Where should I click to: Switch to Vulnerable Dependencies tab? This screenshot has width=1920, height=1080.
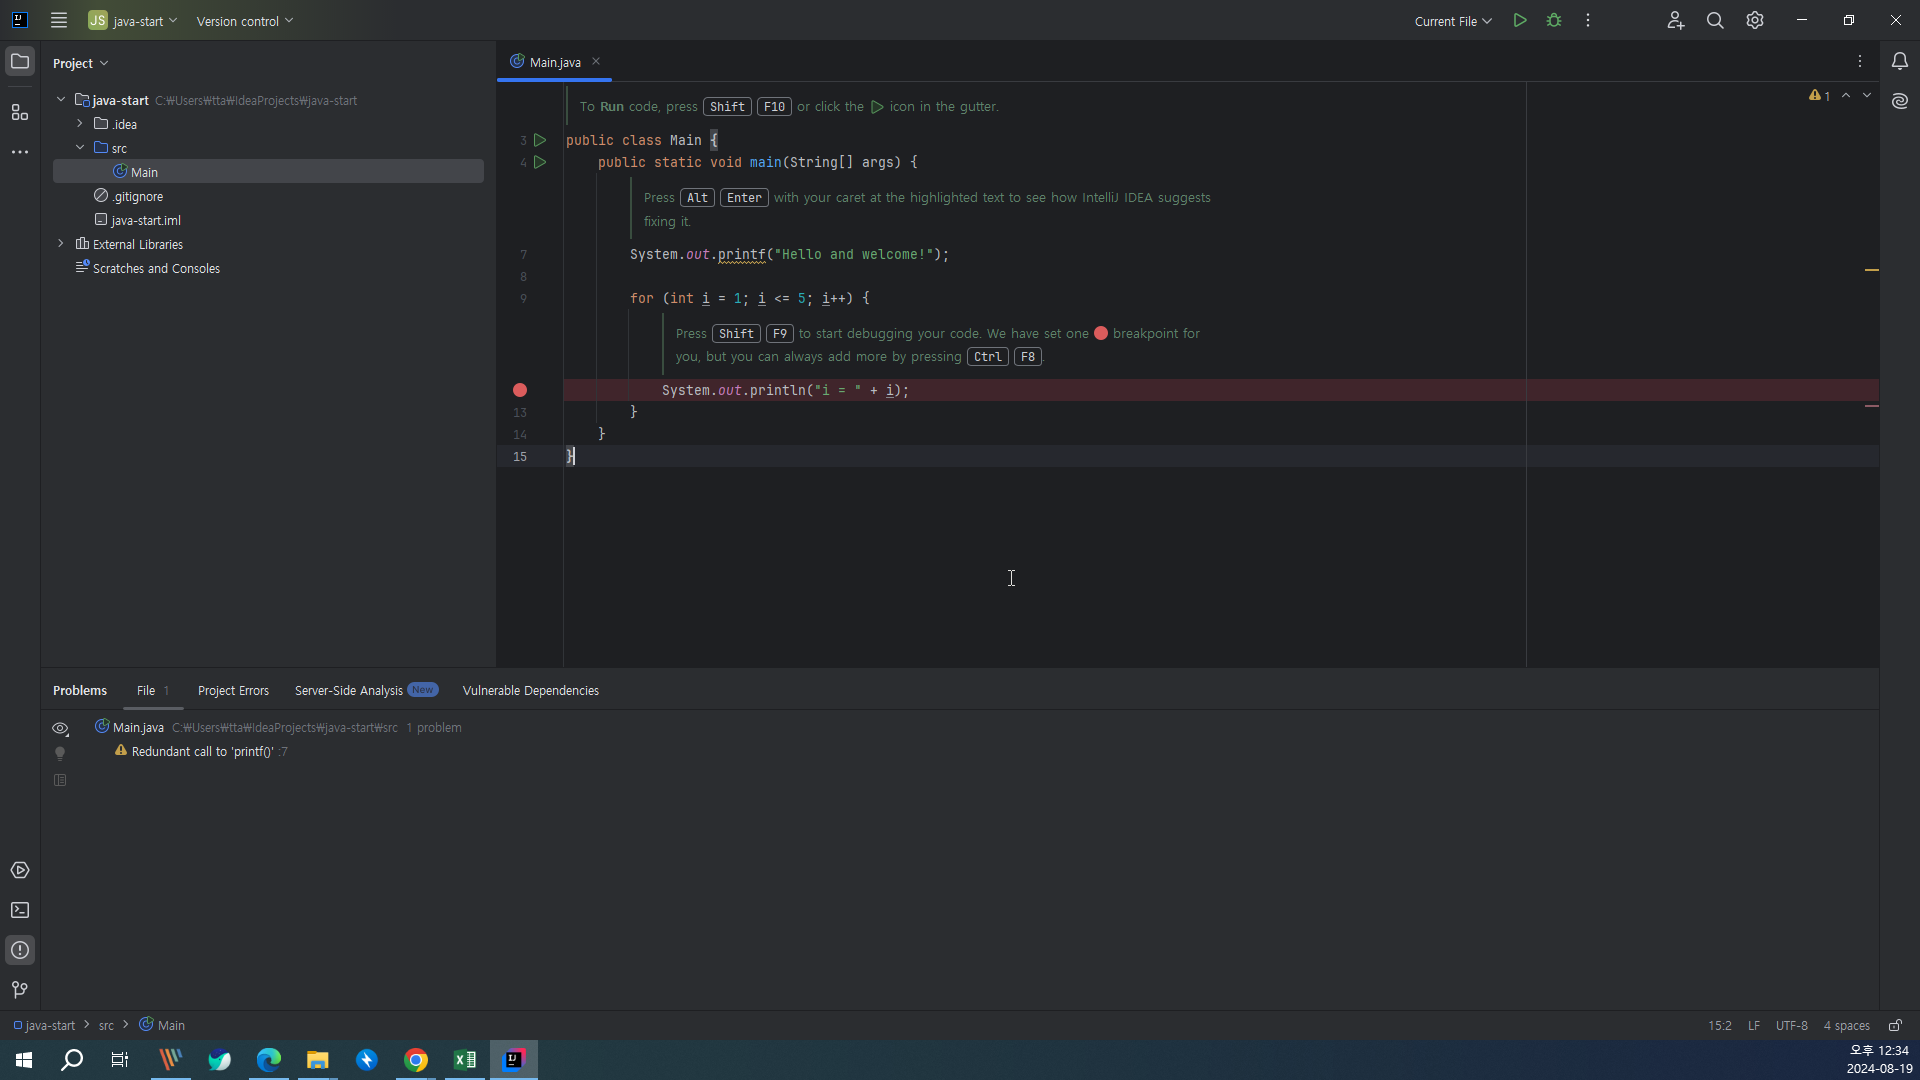tap(530, 691)
